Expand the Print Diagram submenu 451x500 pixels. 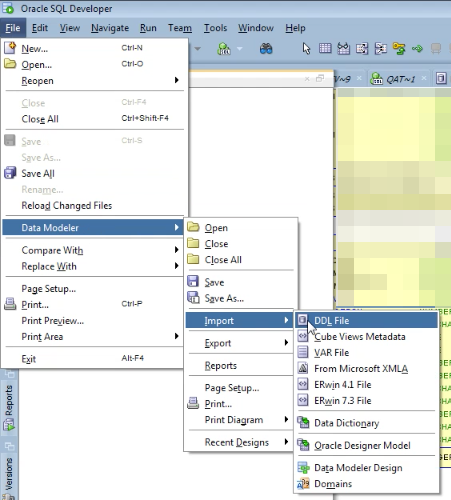[240, 420]
